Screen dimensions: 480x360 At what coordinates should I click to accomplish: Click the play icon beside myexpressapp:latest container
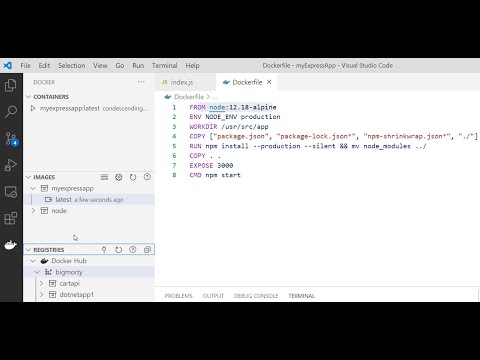33,108
